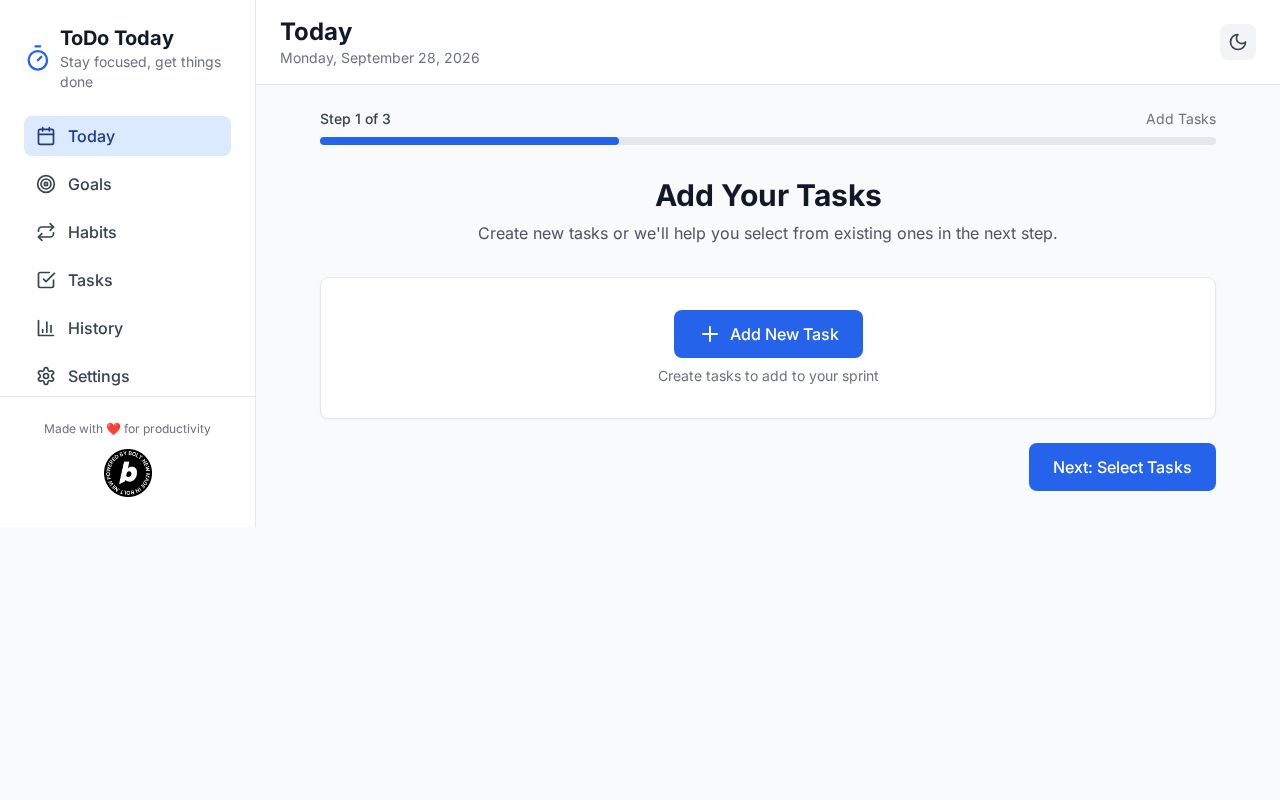Click the Step 1 of 3 label

click(355, 119)
